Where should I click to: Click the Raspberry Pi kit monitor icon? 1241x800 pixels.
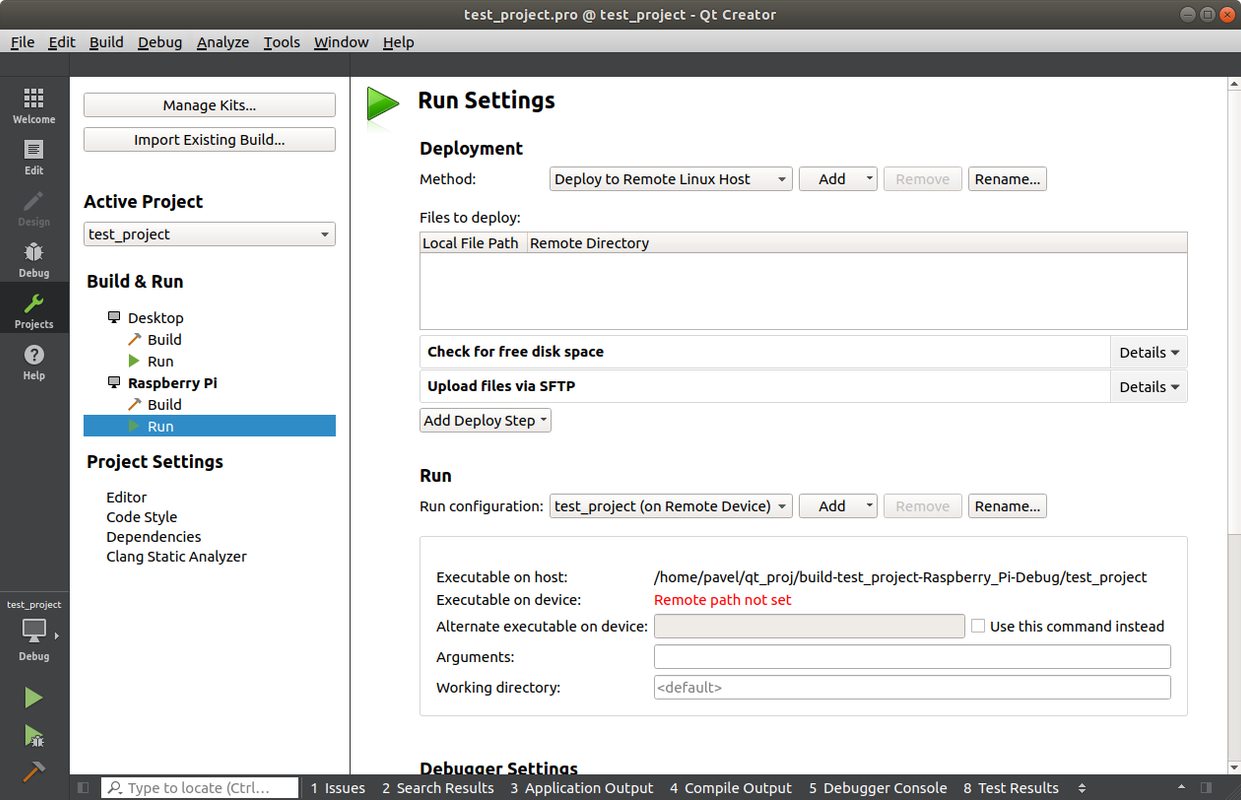tap(114, 382)
